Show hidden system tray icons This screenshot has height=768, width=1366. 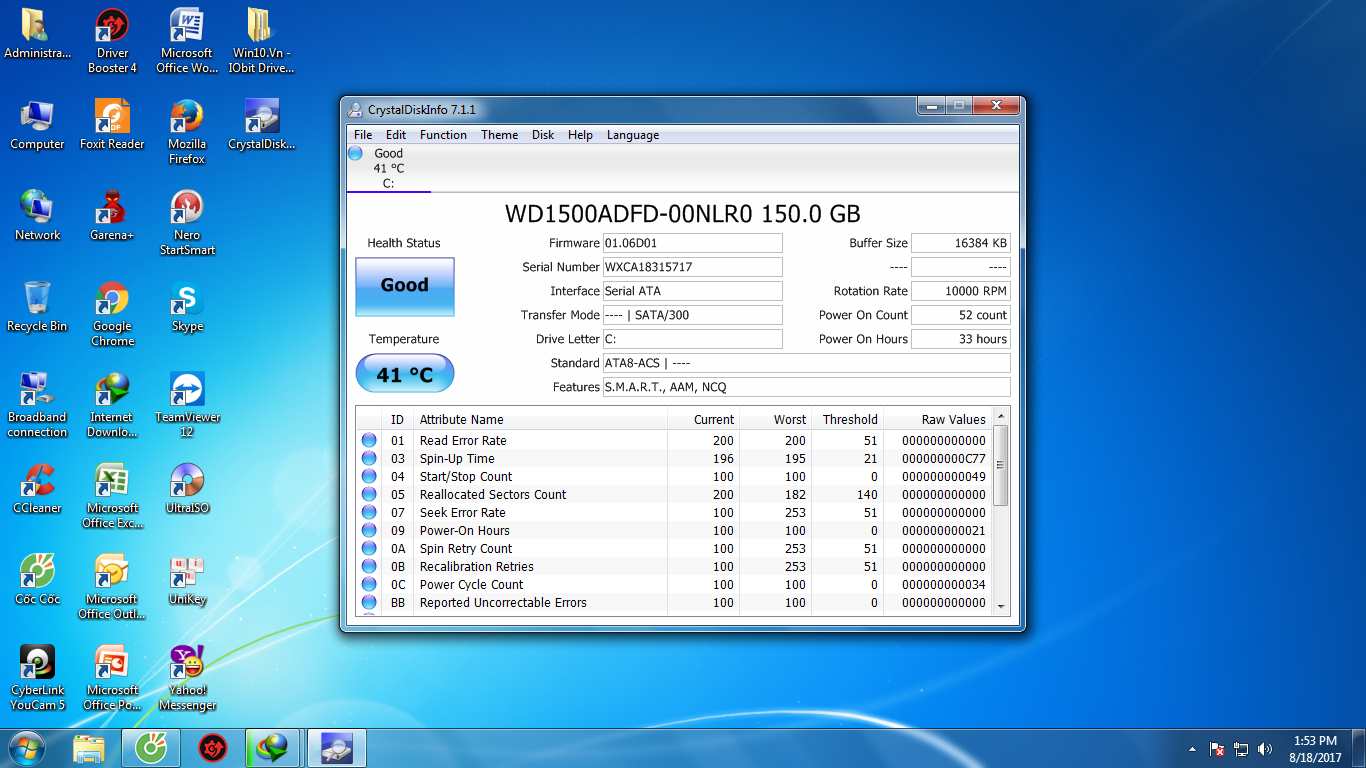[x=1192, y=749]
